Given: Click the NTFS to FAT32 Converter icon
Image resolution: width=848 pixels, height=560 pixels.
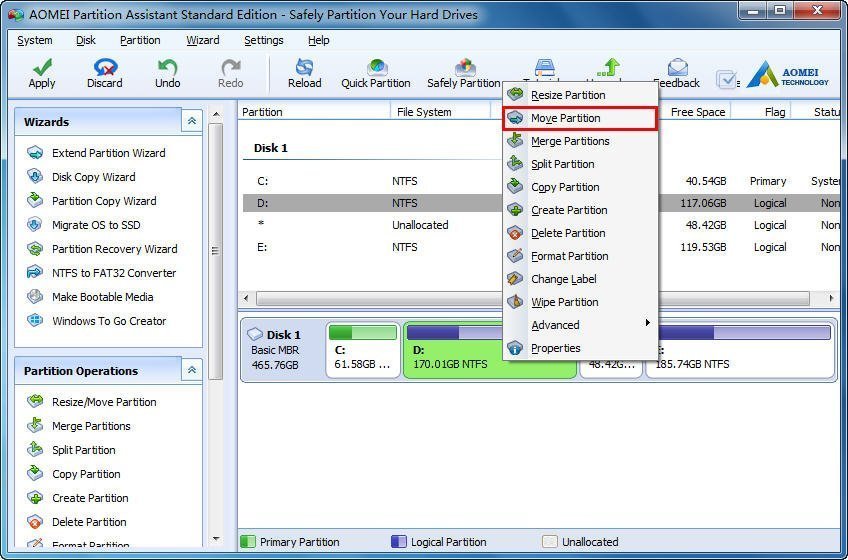Looking at the screenshot, I should coord(35,272).
